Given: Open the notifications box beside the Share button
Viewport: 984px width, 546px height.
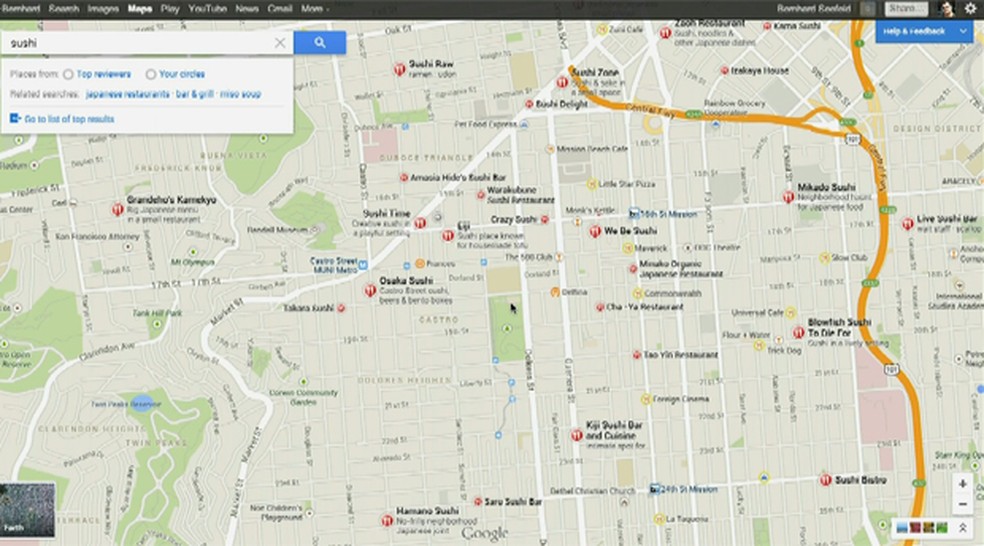Looking at the screenshot, I should point(868,9).
